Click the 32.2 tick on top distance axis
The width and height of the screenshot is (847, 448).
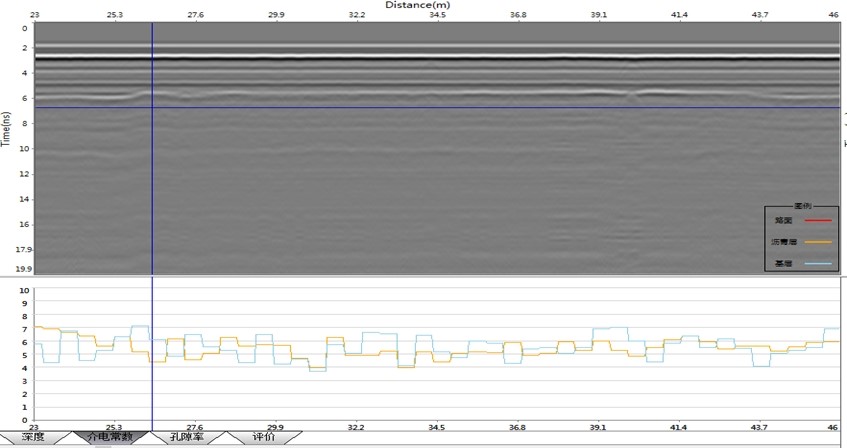tap(356, 16)
